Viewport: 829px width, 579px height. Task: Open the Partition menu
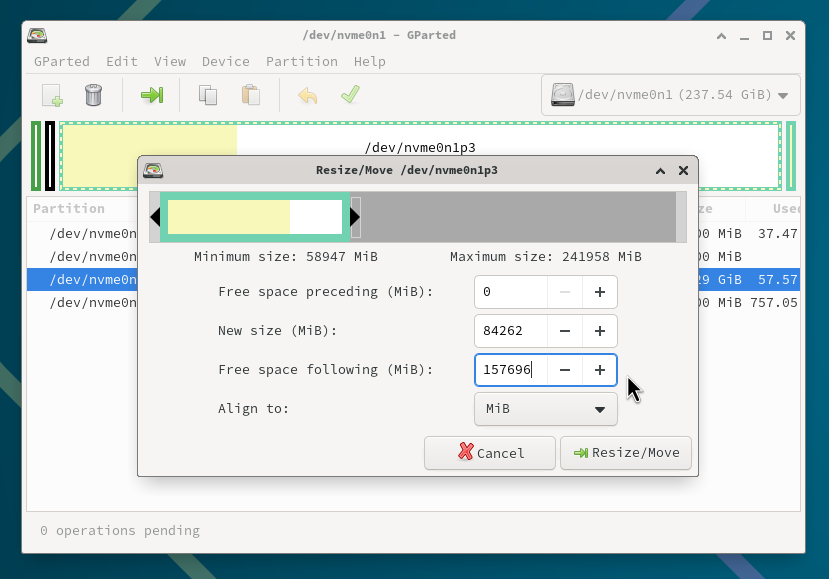point(302,61)
